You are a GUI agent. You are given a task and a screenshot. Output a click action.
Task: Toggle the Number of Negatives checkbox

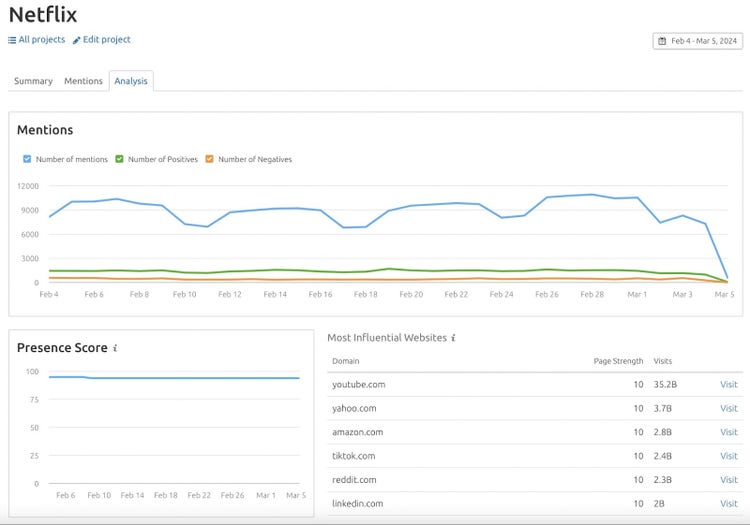point(210,159)
